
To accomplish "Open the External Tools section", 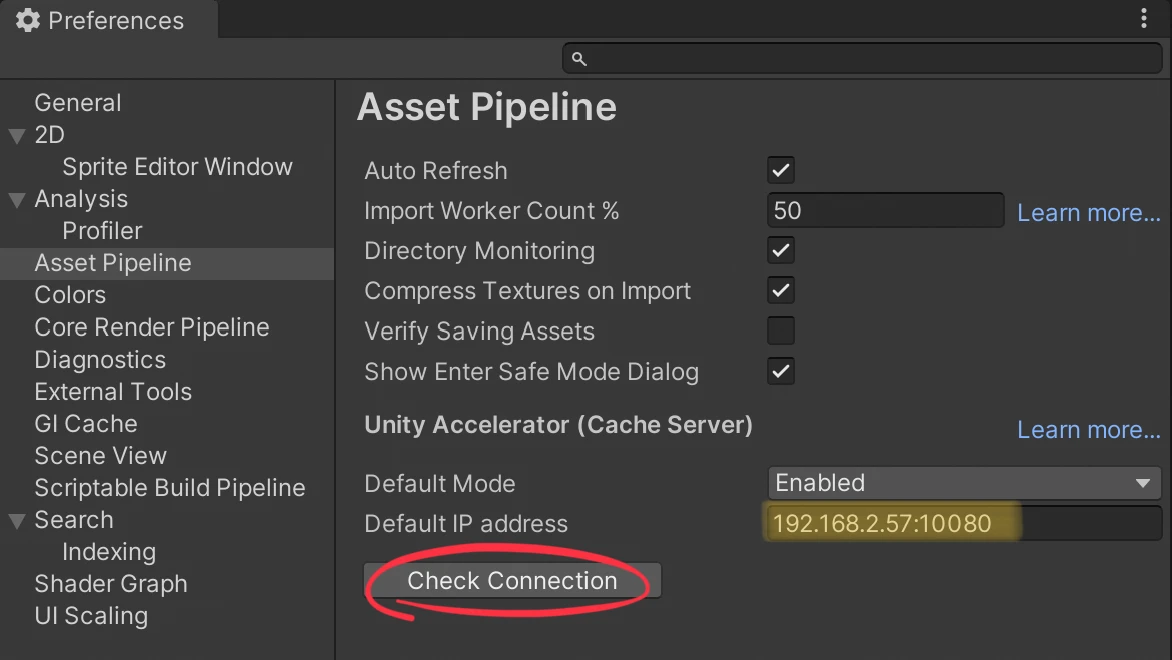I will [113, 392].
